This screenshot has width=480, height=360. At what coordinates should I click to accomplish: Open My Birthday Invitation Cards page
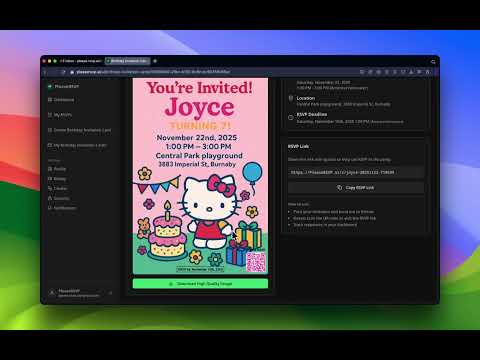tap(78, 145)
